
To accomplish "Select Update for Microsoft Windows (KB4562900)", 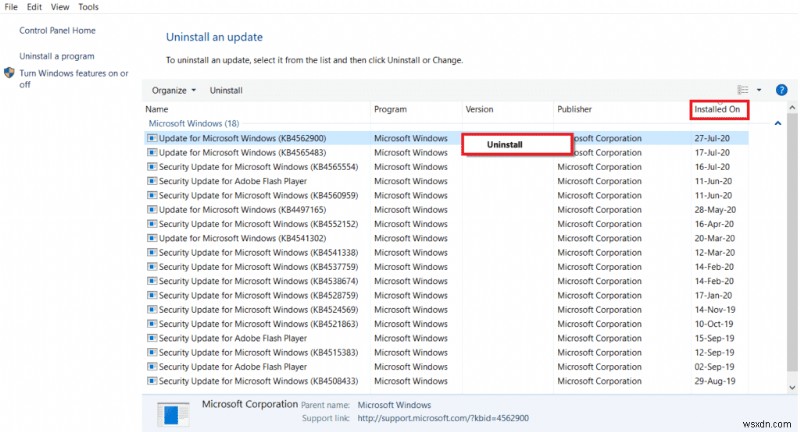I will pos(242,138).
